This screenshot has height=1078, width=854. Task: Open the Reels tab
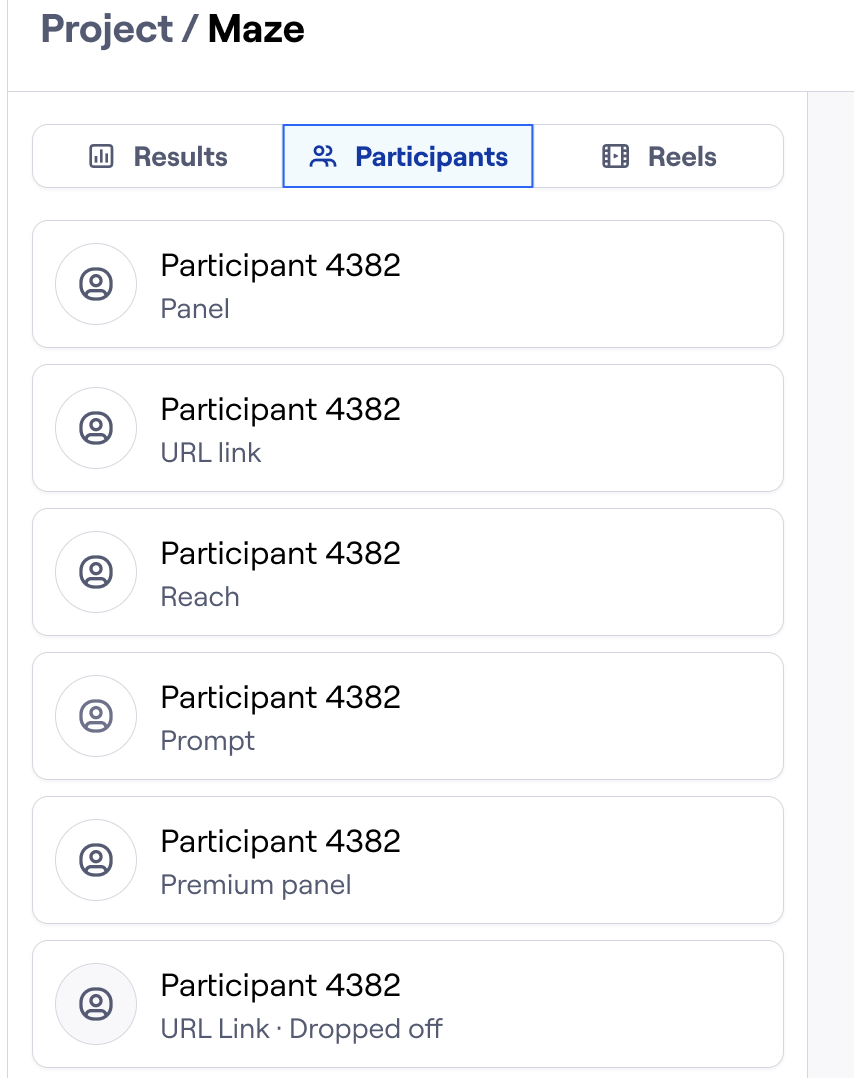658,157
